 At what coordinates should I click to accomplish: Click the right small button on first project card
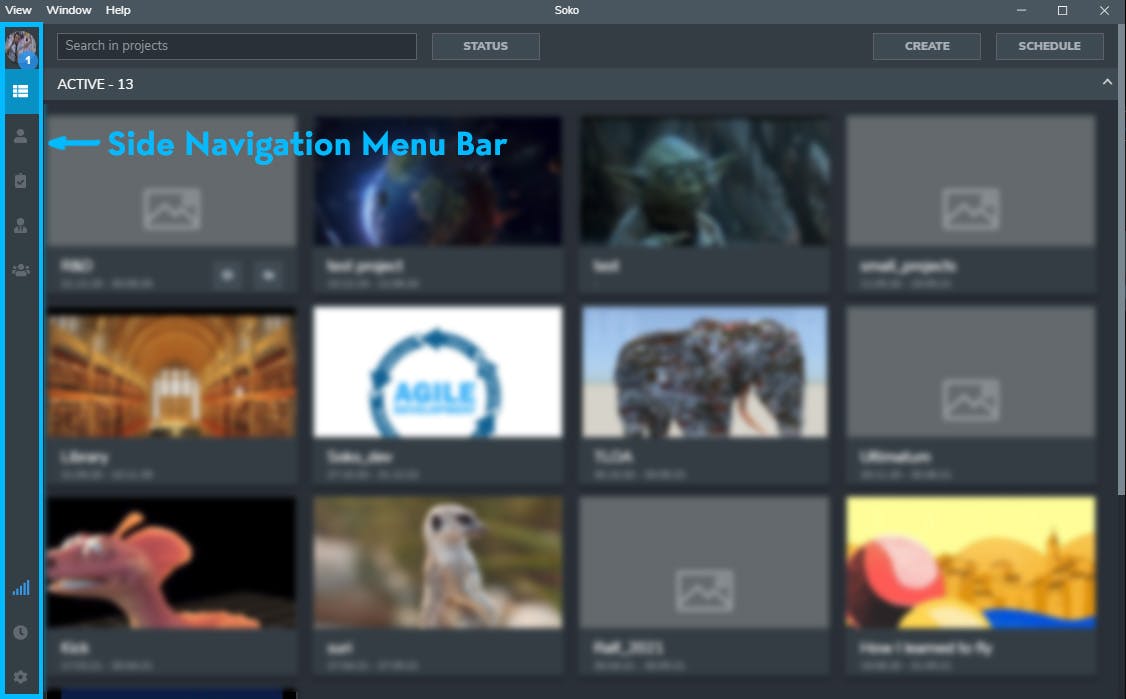point(269,275)
